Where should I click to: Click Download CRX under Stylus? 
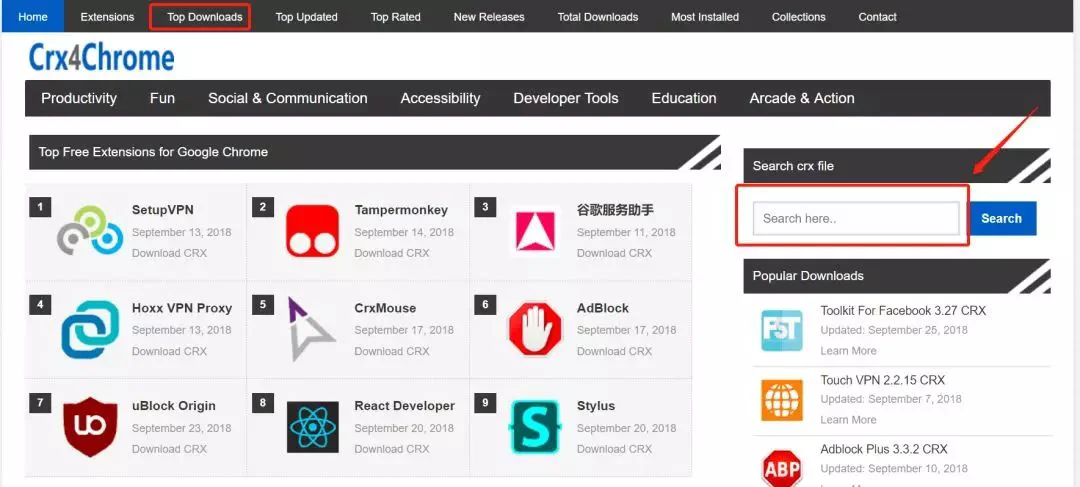tap(614, 448)
